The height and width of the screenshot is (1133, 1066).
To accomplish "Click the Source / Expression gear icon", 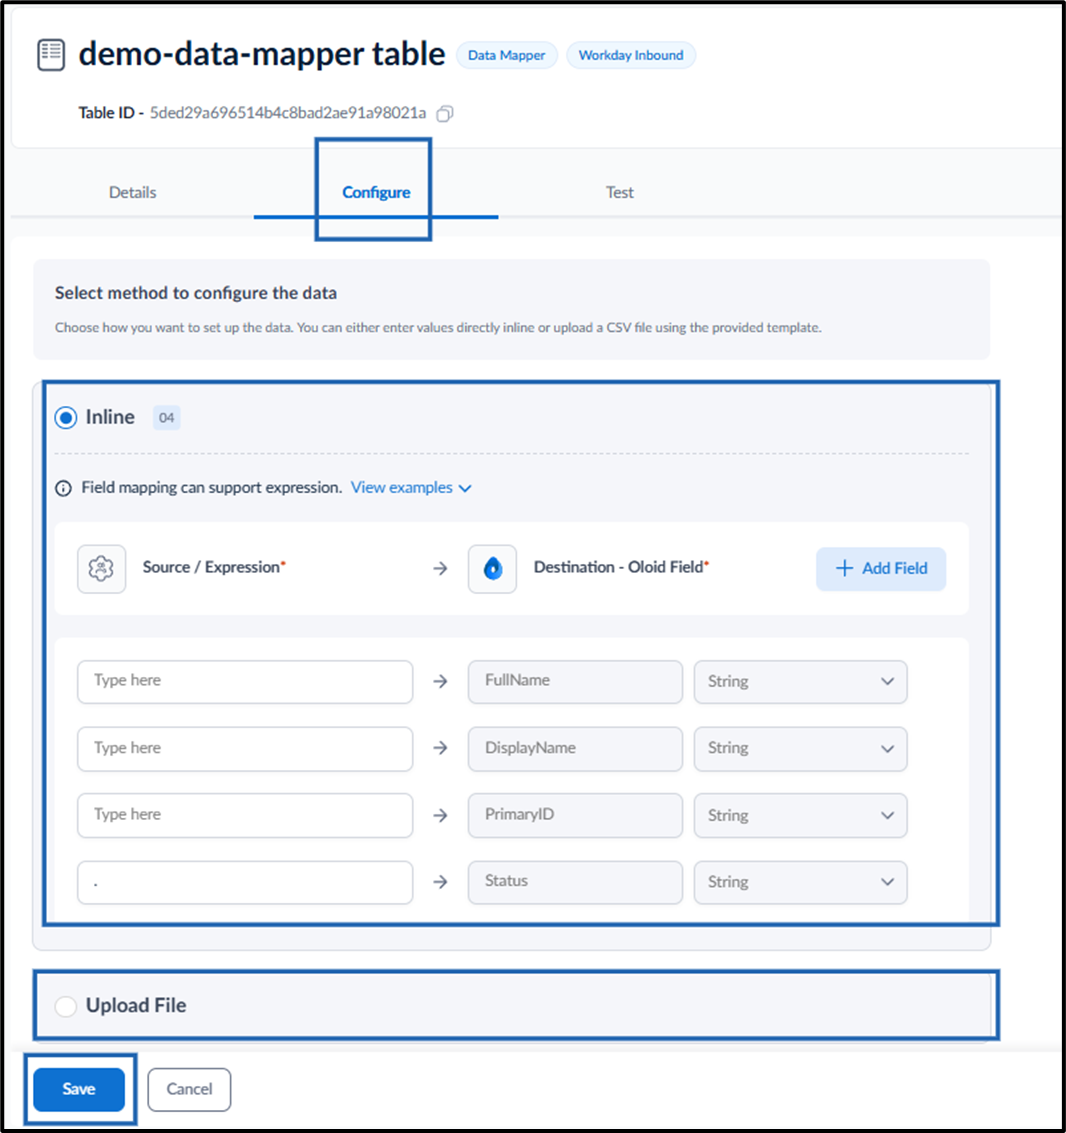I will click(x=101, y=569).
